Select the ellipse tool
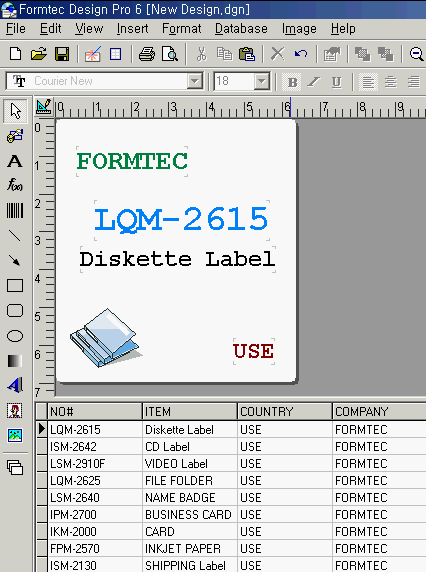This screenshot has width=426, height=572. coord(15,336)
